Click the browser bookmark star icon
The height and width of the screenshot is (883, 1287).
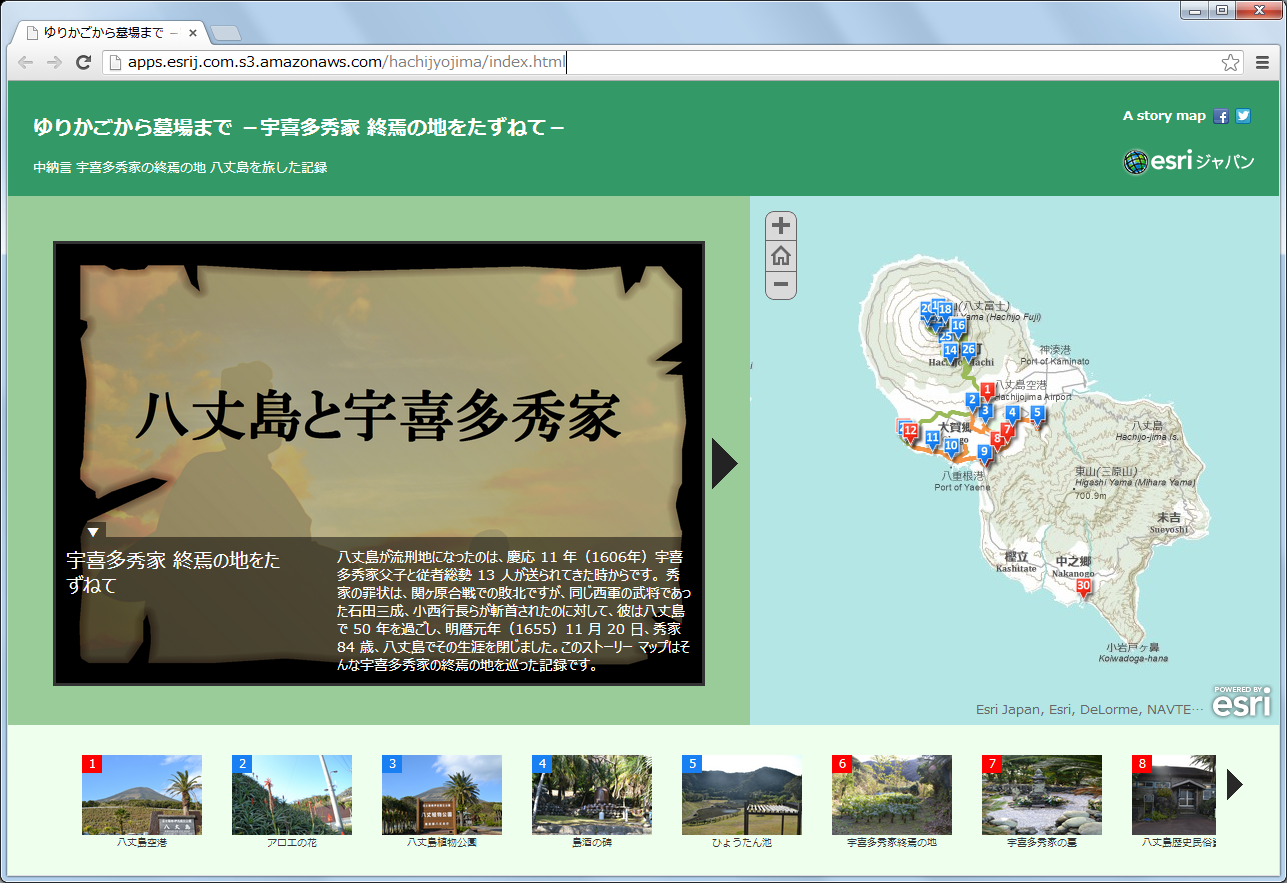coord(1230,63)
